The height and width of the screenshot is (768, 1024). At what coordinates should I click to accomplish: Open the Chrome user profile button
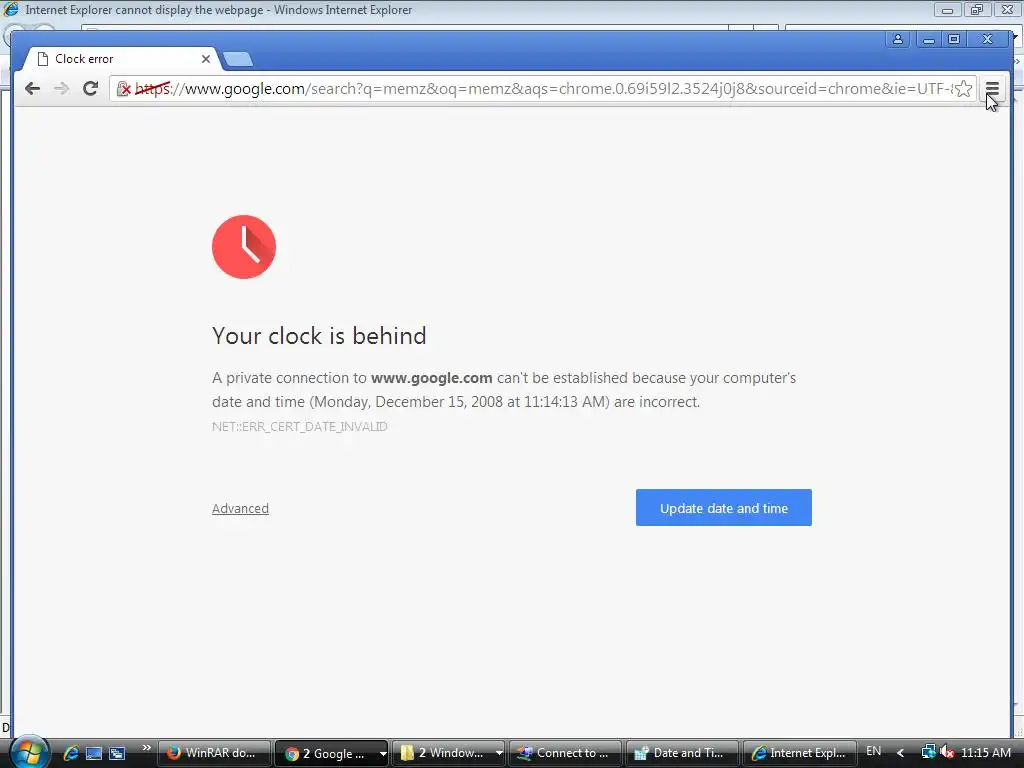coord(898,39)
